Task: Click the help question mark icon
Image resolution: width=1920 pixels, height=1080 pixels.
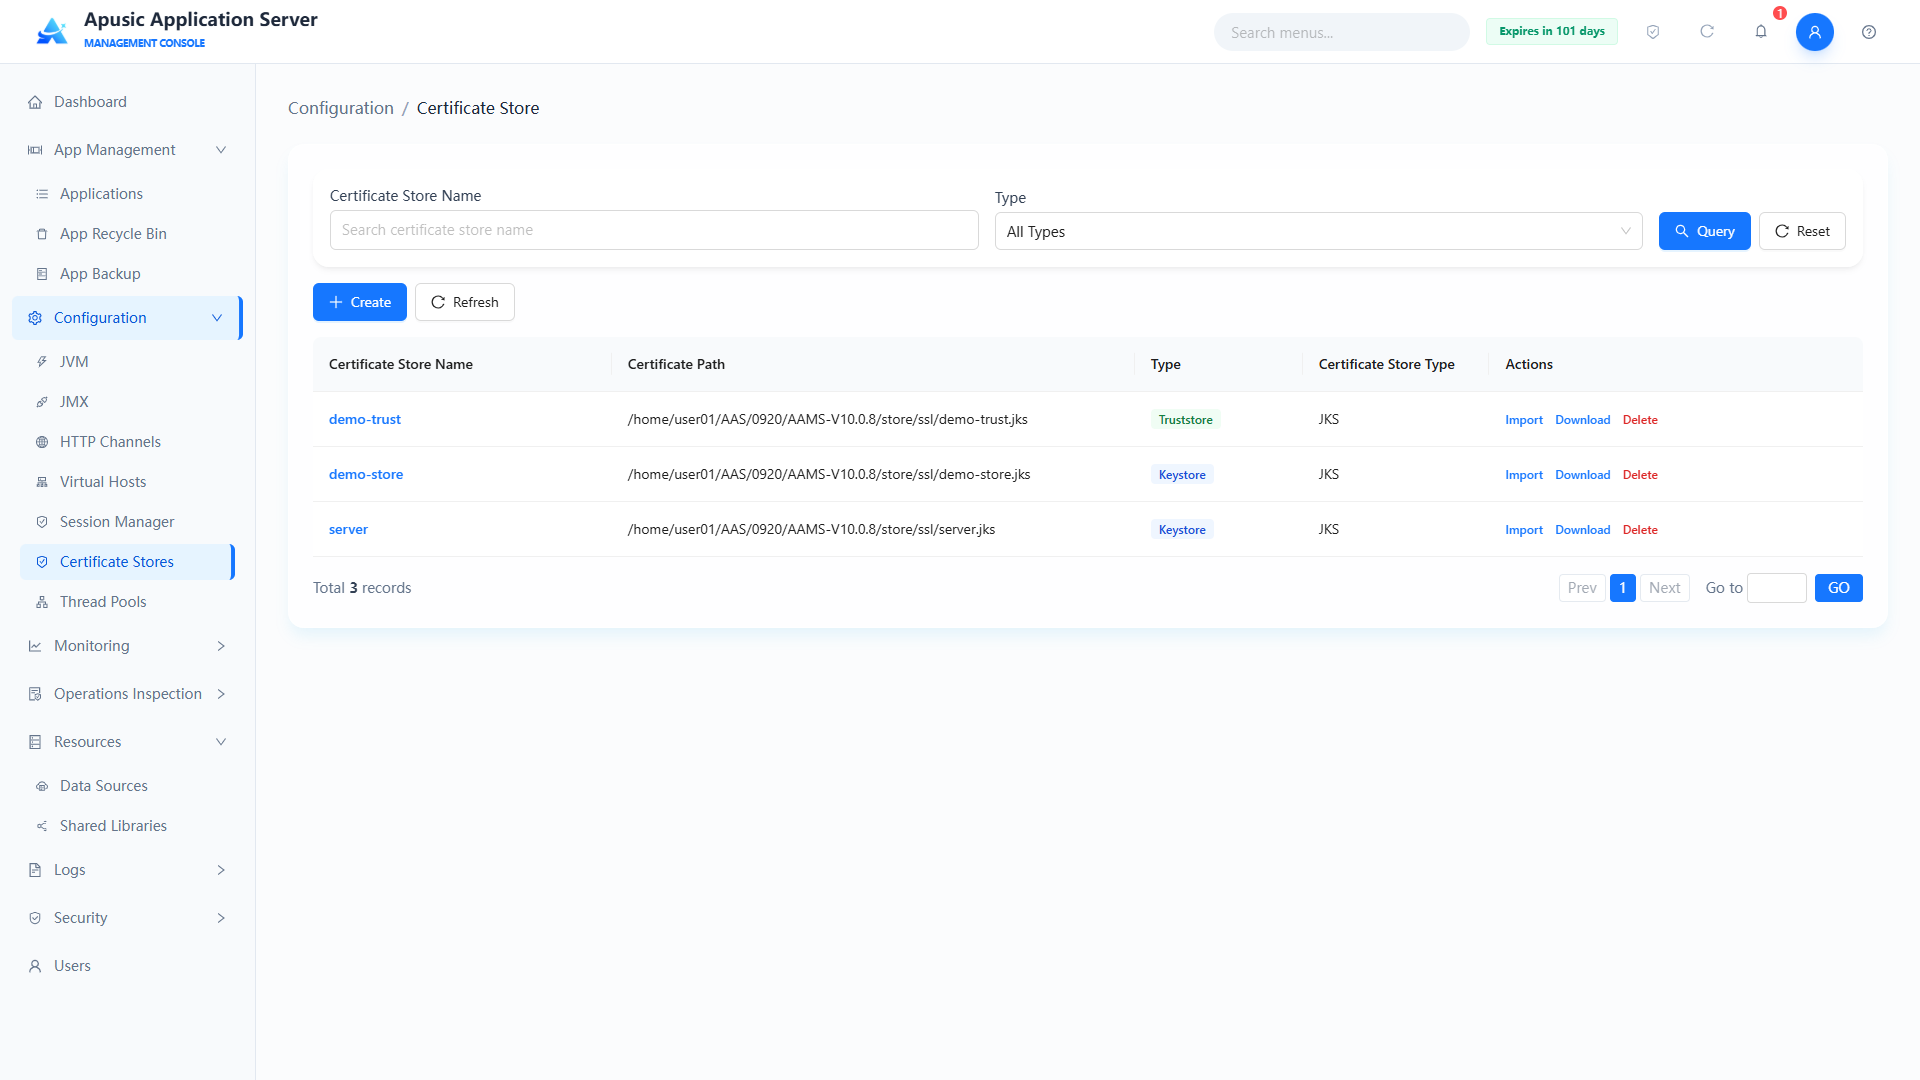Action: coord(1869,32)
